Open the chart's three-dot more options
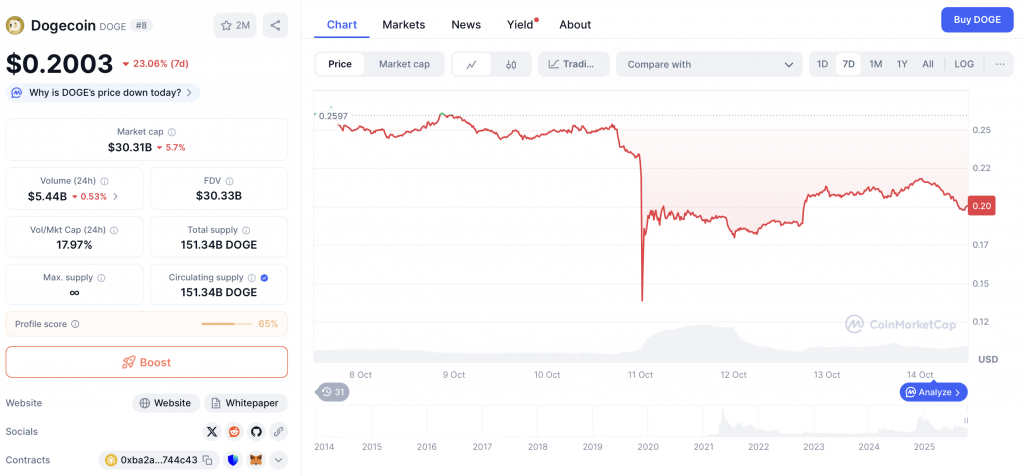 pos(1000,64)
